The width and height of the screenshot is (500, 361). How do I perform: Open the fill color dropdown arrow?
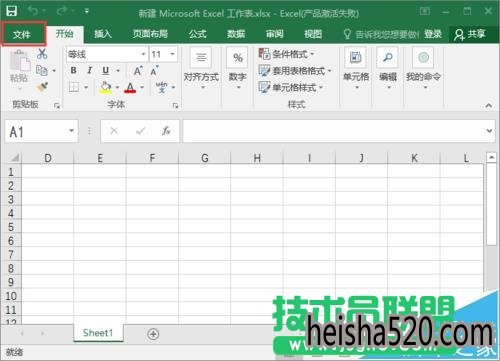pyautogui.click(x=117, y=87)
